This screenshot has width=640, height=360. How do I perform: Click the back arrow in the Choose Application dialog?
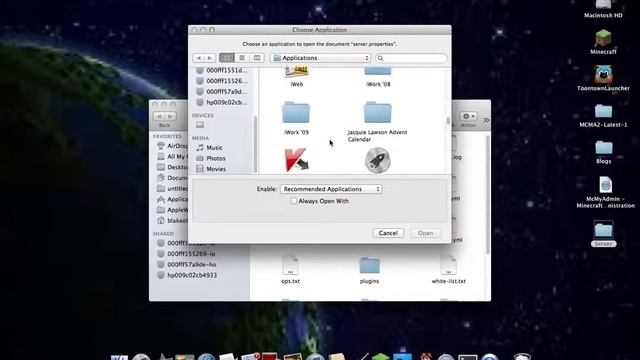[x=199, y=58]
